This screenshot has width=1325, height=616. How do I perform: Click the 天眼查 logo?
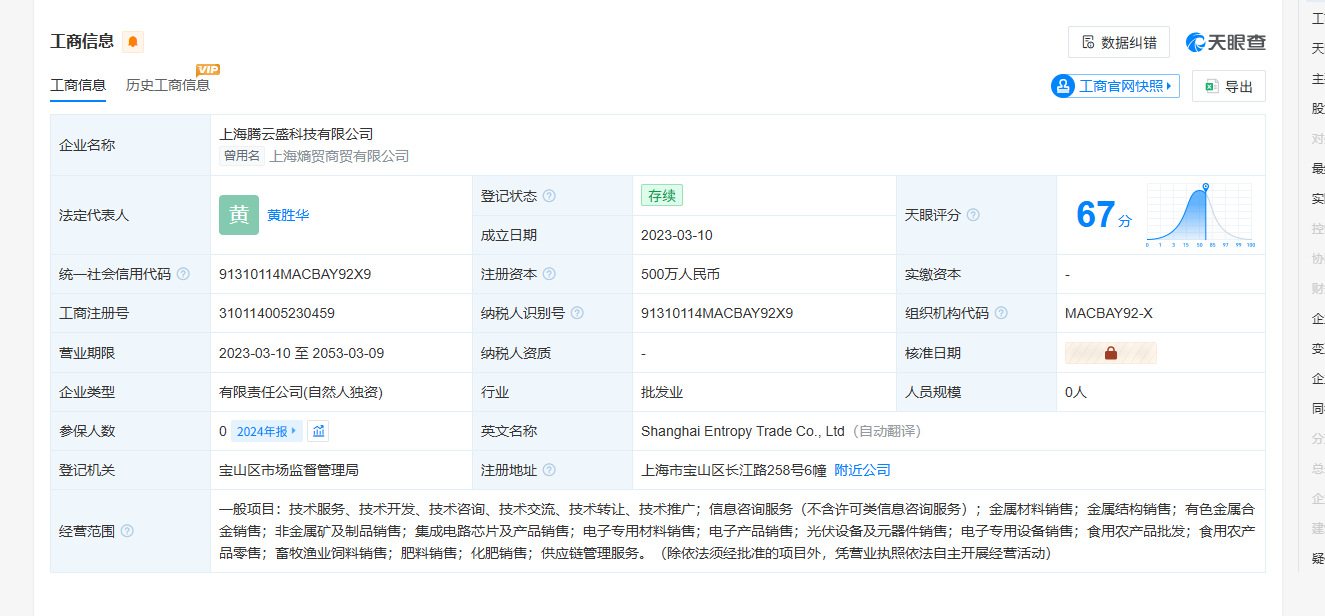pos(1226,42)
